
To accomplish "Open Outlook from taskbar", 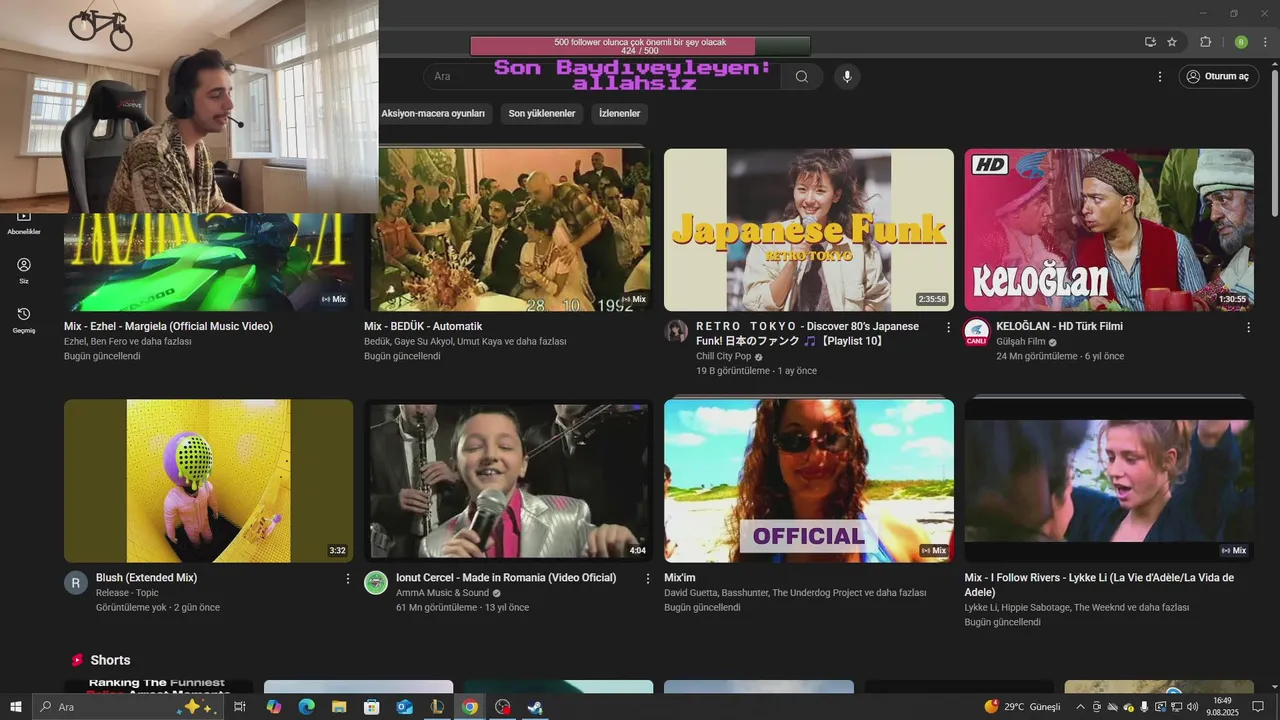I will 404,707.
